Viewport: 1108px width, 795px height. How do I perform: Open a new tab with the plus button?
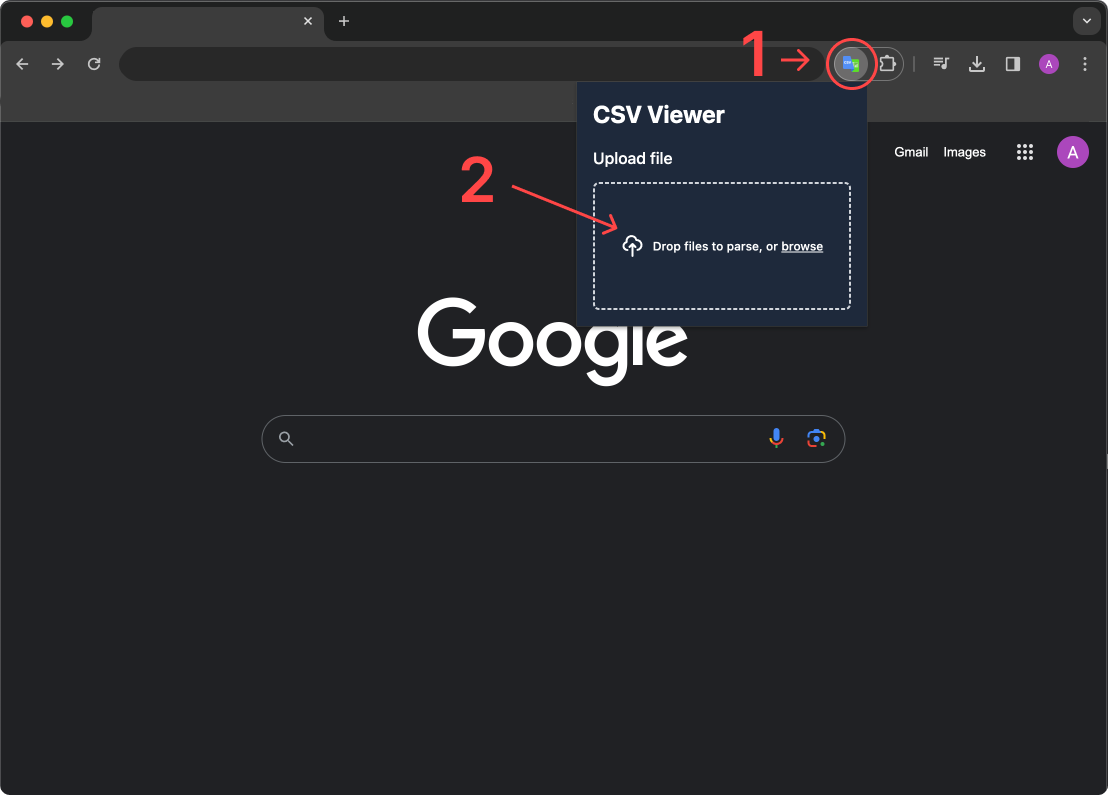344,21
